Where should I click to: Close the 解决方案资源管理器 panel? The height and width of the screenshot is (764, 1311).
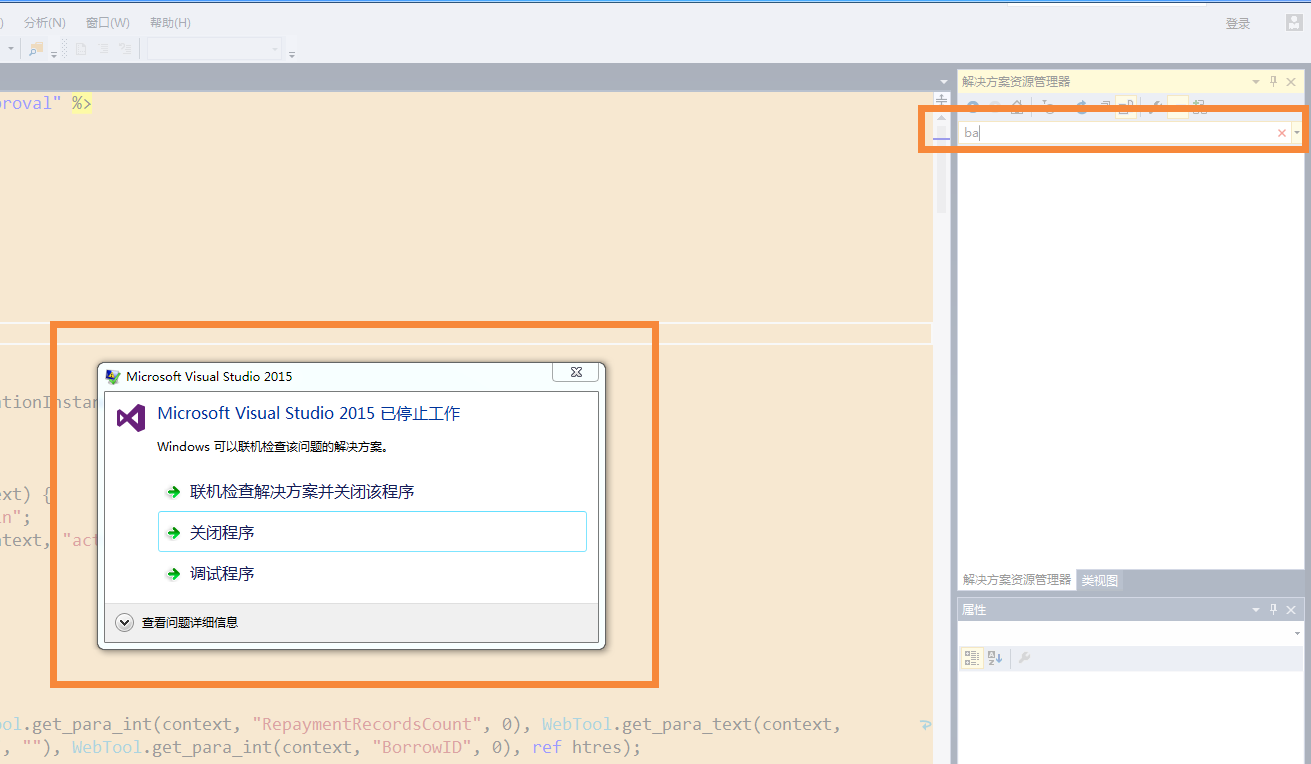click(x=1291, y=81)
